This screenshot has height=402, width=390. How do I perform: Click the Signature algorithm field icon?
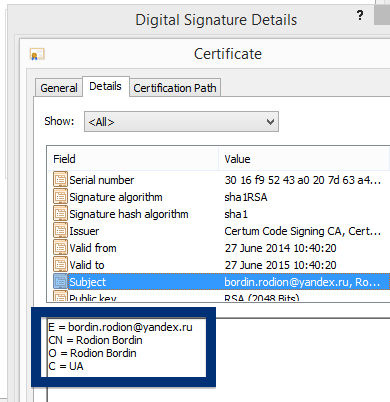tap(60, 197)
